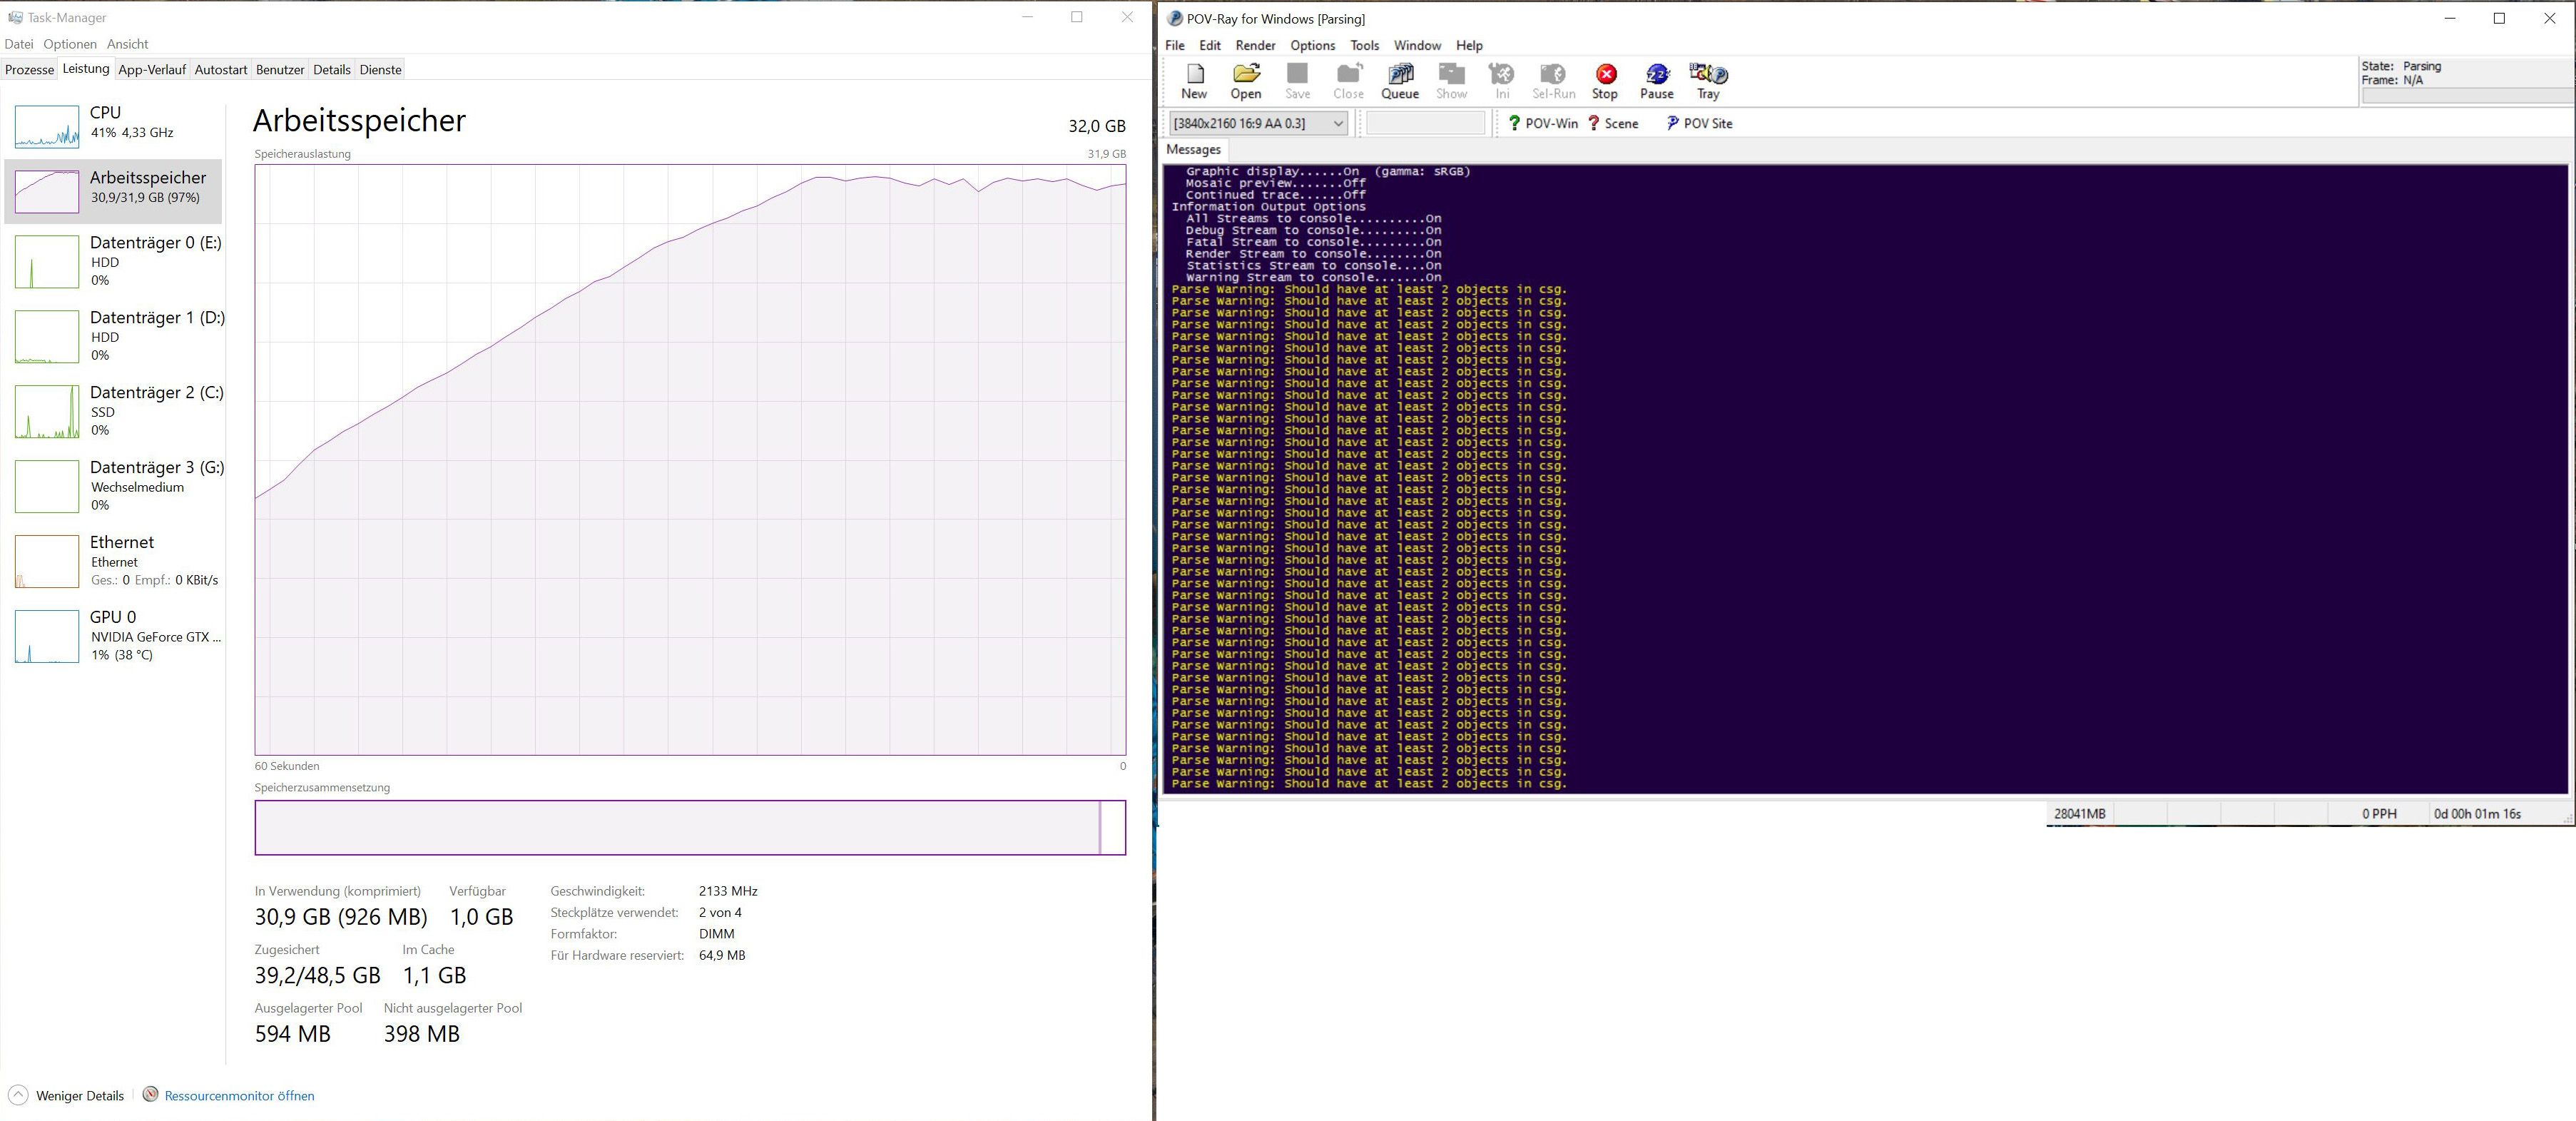
Task: Open the Render menu in POV-Ray
Action: [1255, 45]
